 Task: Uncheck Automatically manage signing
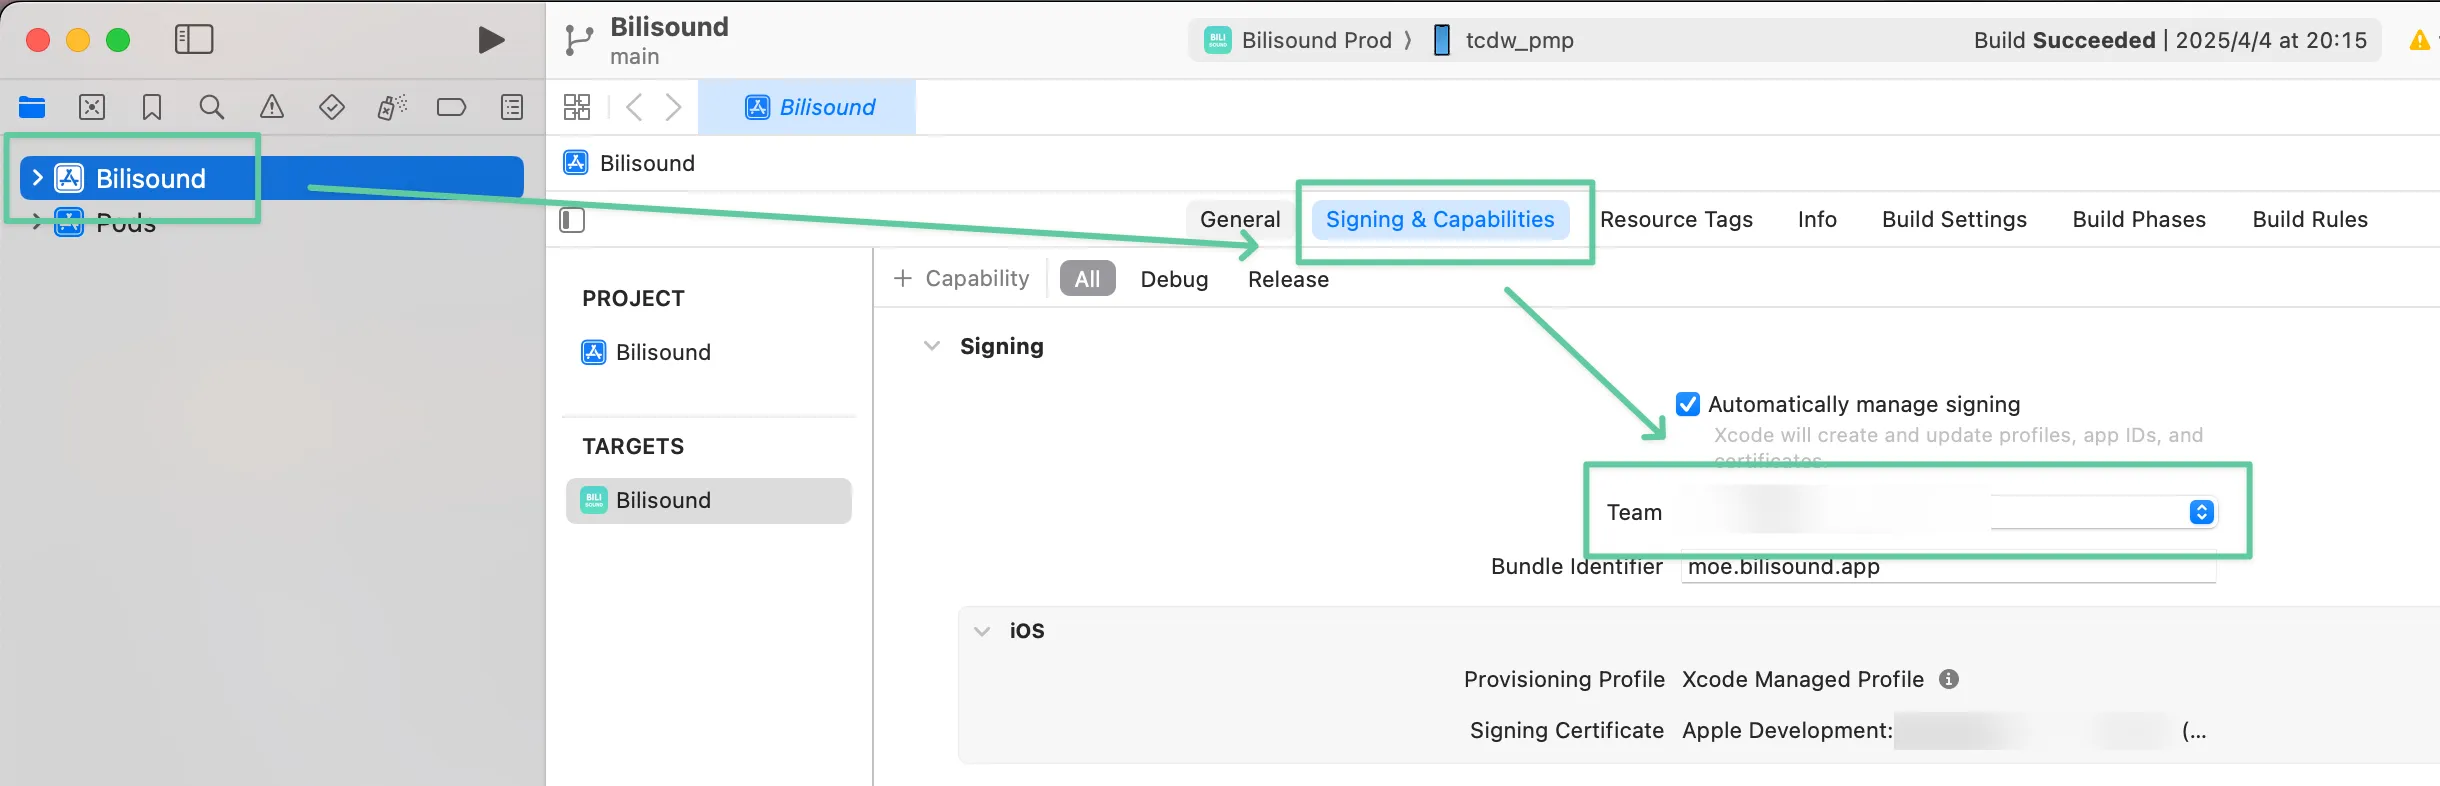pyautogui.click(x=1688, y=404)
